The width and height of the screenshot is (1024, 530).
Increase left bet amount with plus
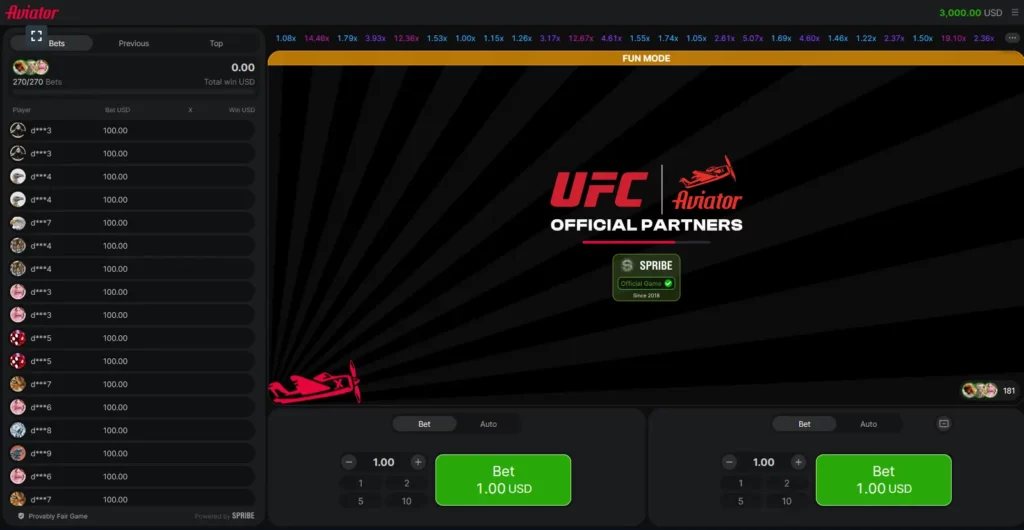coord(418,462)
